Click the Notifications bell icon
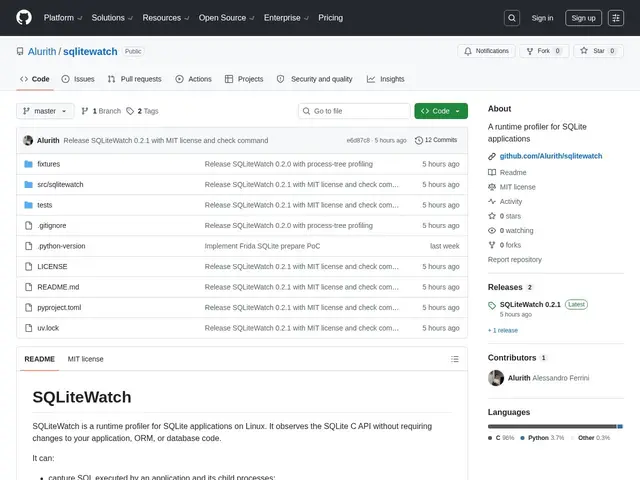The height and width of the screenshot is (480, 640). click(468, 51)
